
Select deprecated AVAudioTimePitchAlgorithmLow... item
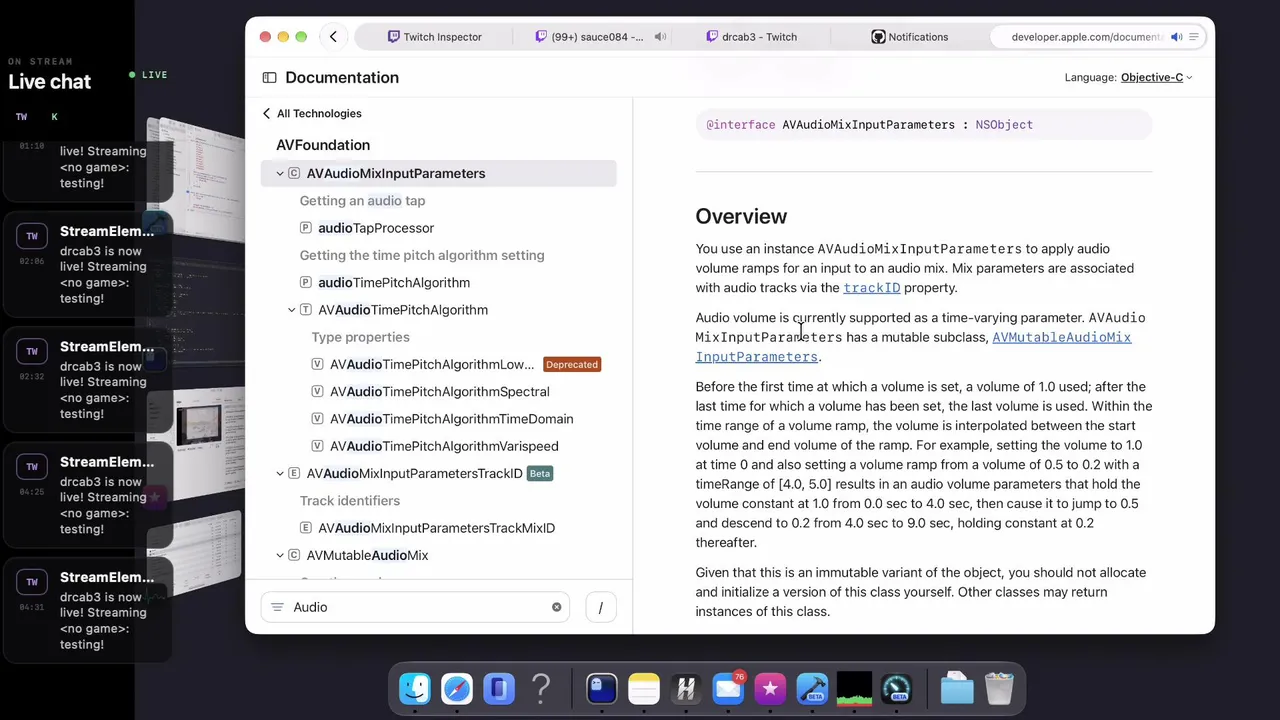click(x=432, y=365)
